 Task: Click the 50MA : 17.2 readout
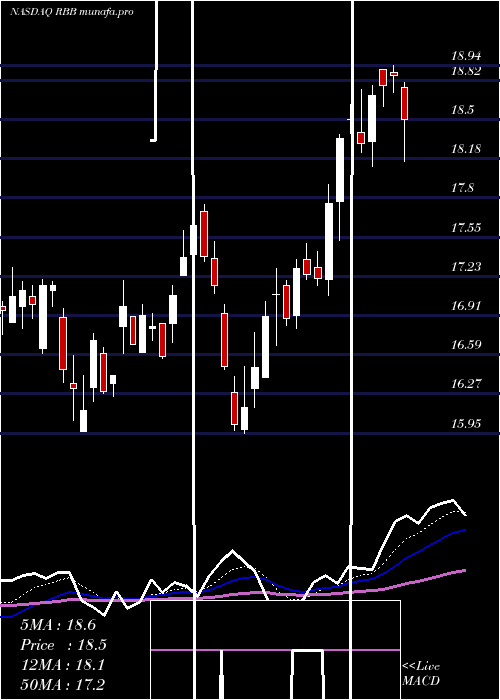pyautogui.click(x=62, y=685)
